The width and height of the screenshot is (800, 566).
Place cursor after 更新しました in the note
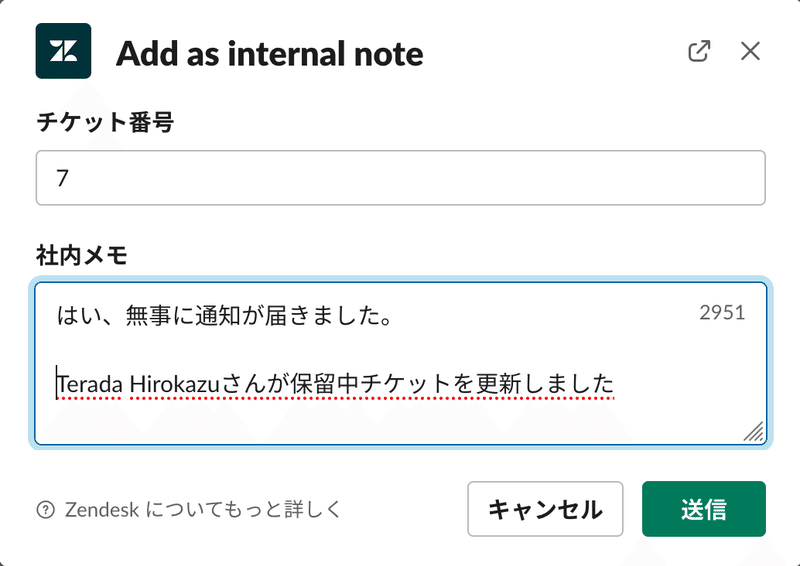point(615,384)
